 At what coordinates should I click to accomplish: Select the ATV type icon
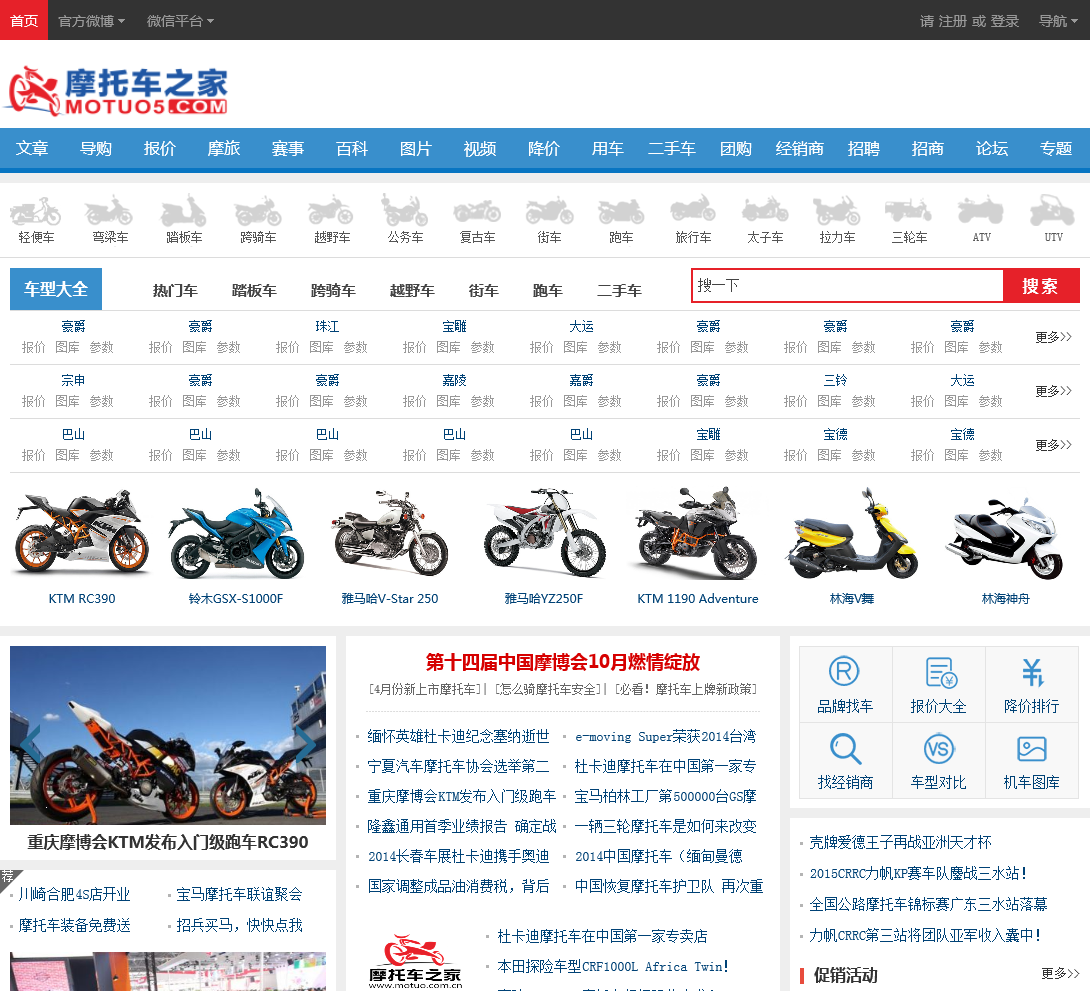point(981,211)
